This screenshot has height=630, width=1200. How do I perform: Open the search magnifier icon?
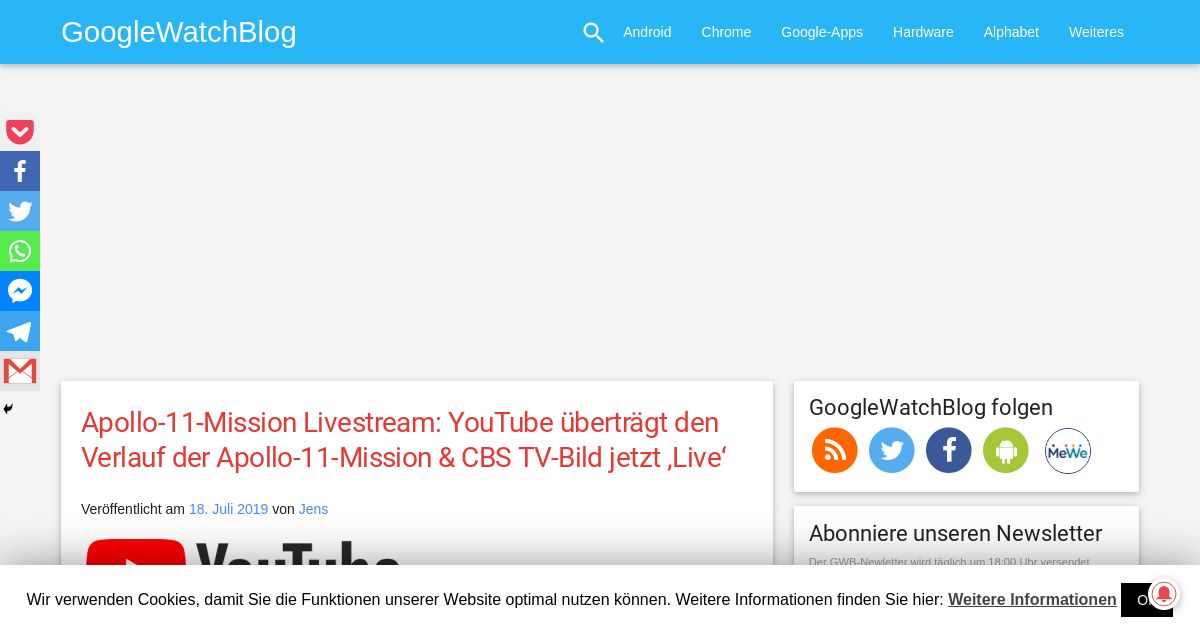[x=593, y=32]
